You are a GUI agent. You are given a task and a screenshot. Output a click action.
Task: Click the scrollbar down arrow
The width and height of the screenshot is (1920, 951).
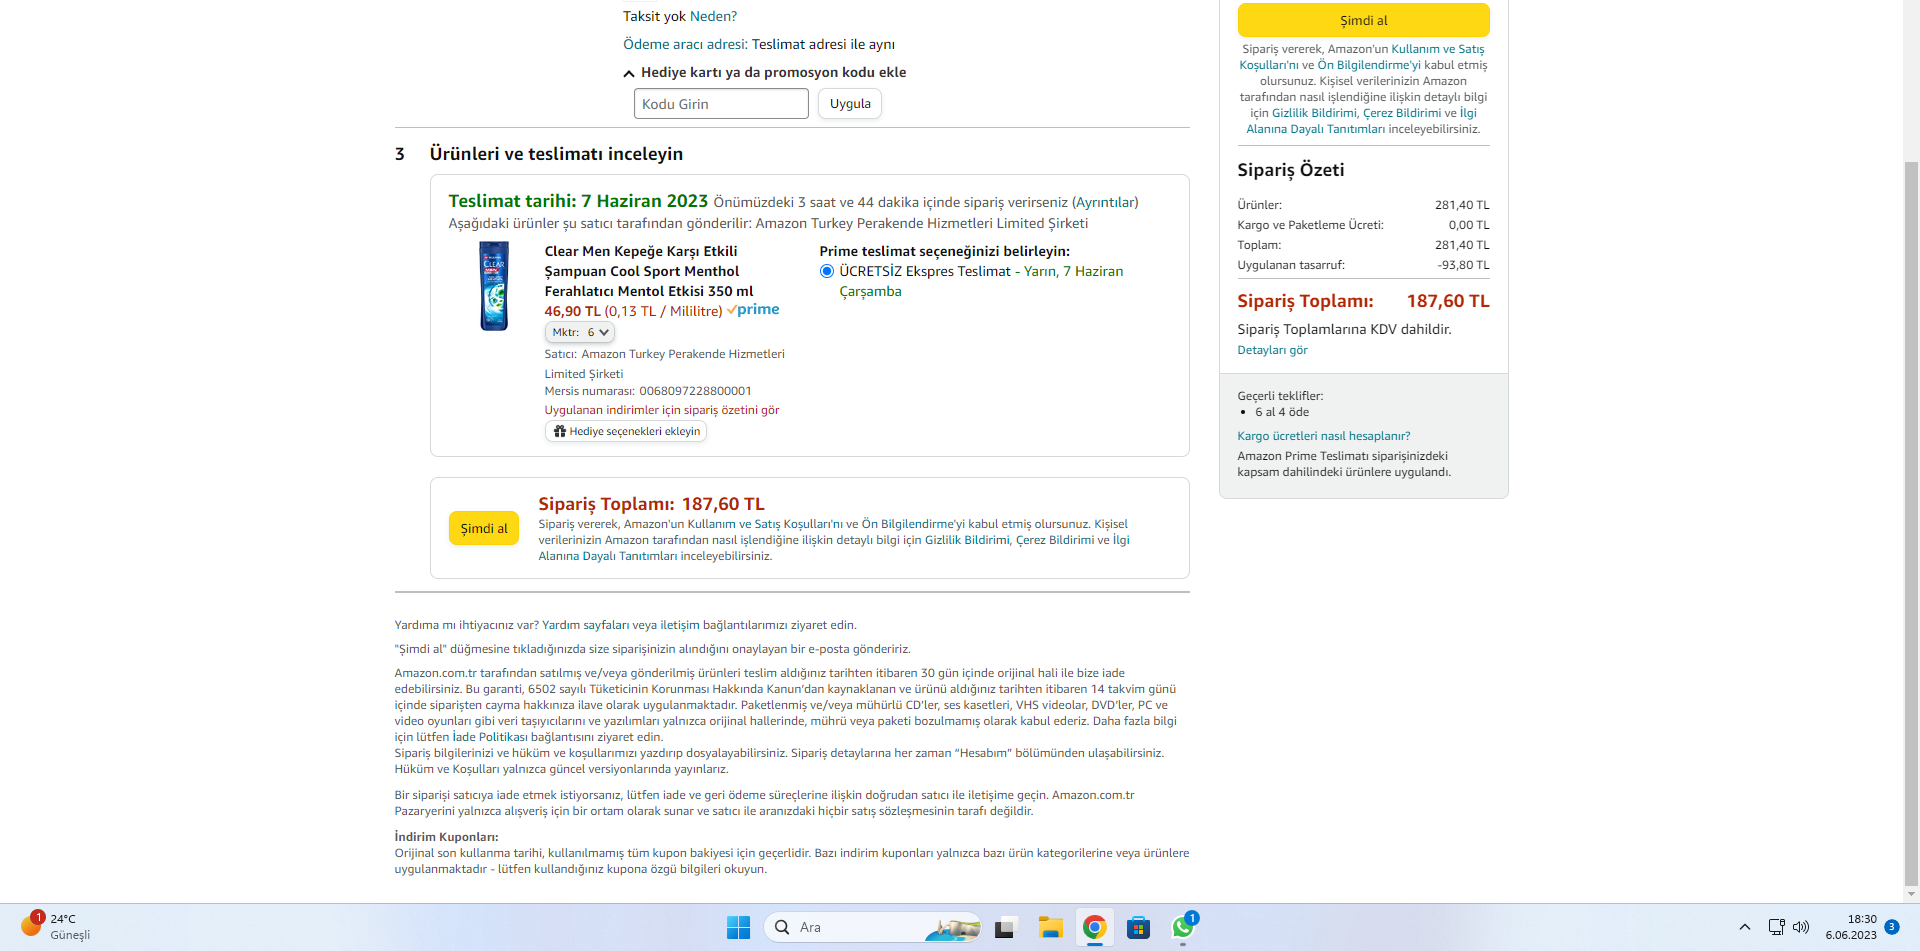pyautogui.click(x=1911, y=894)
